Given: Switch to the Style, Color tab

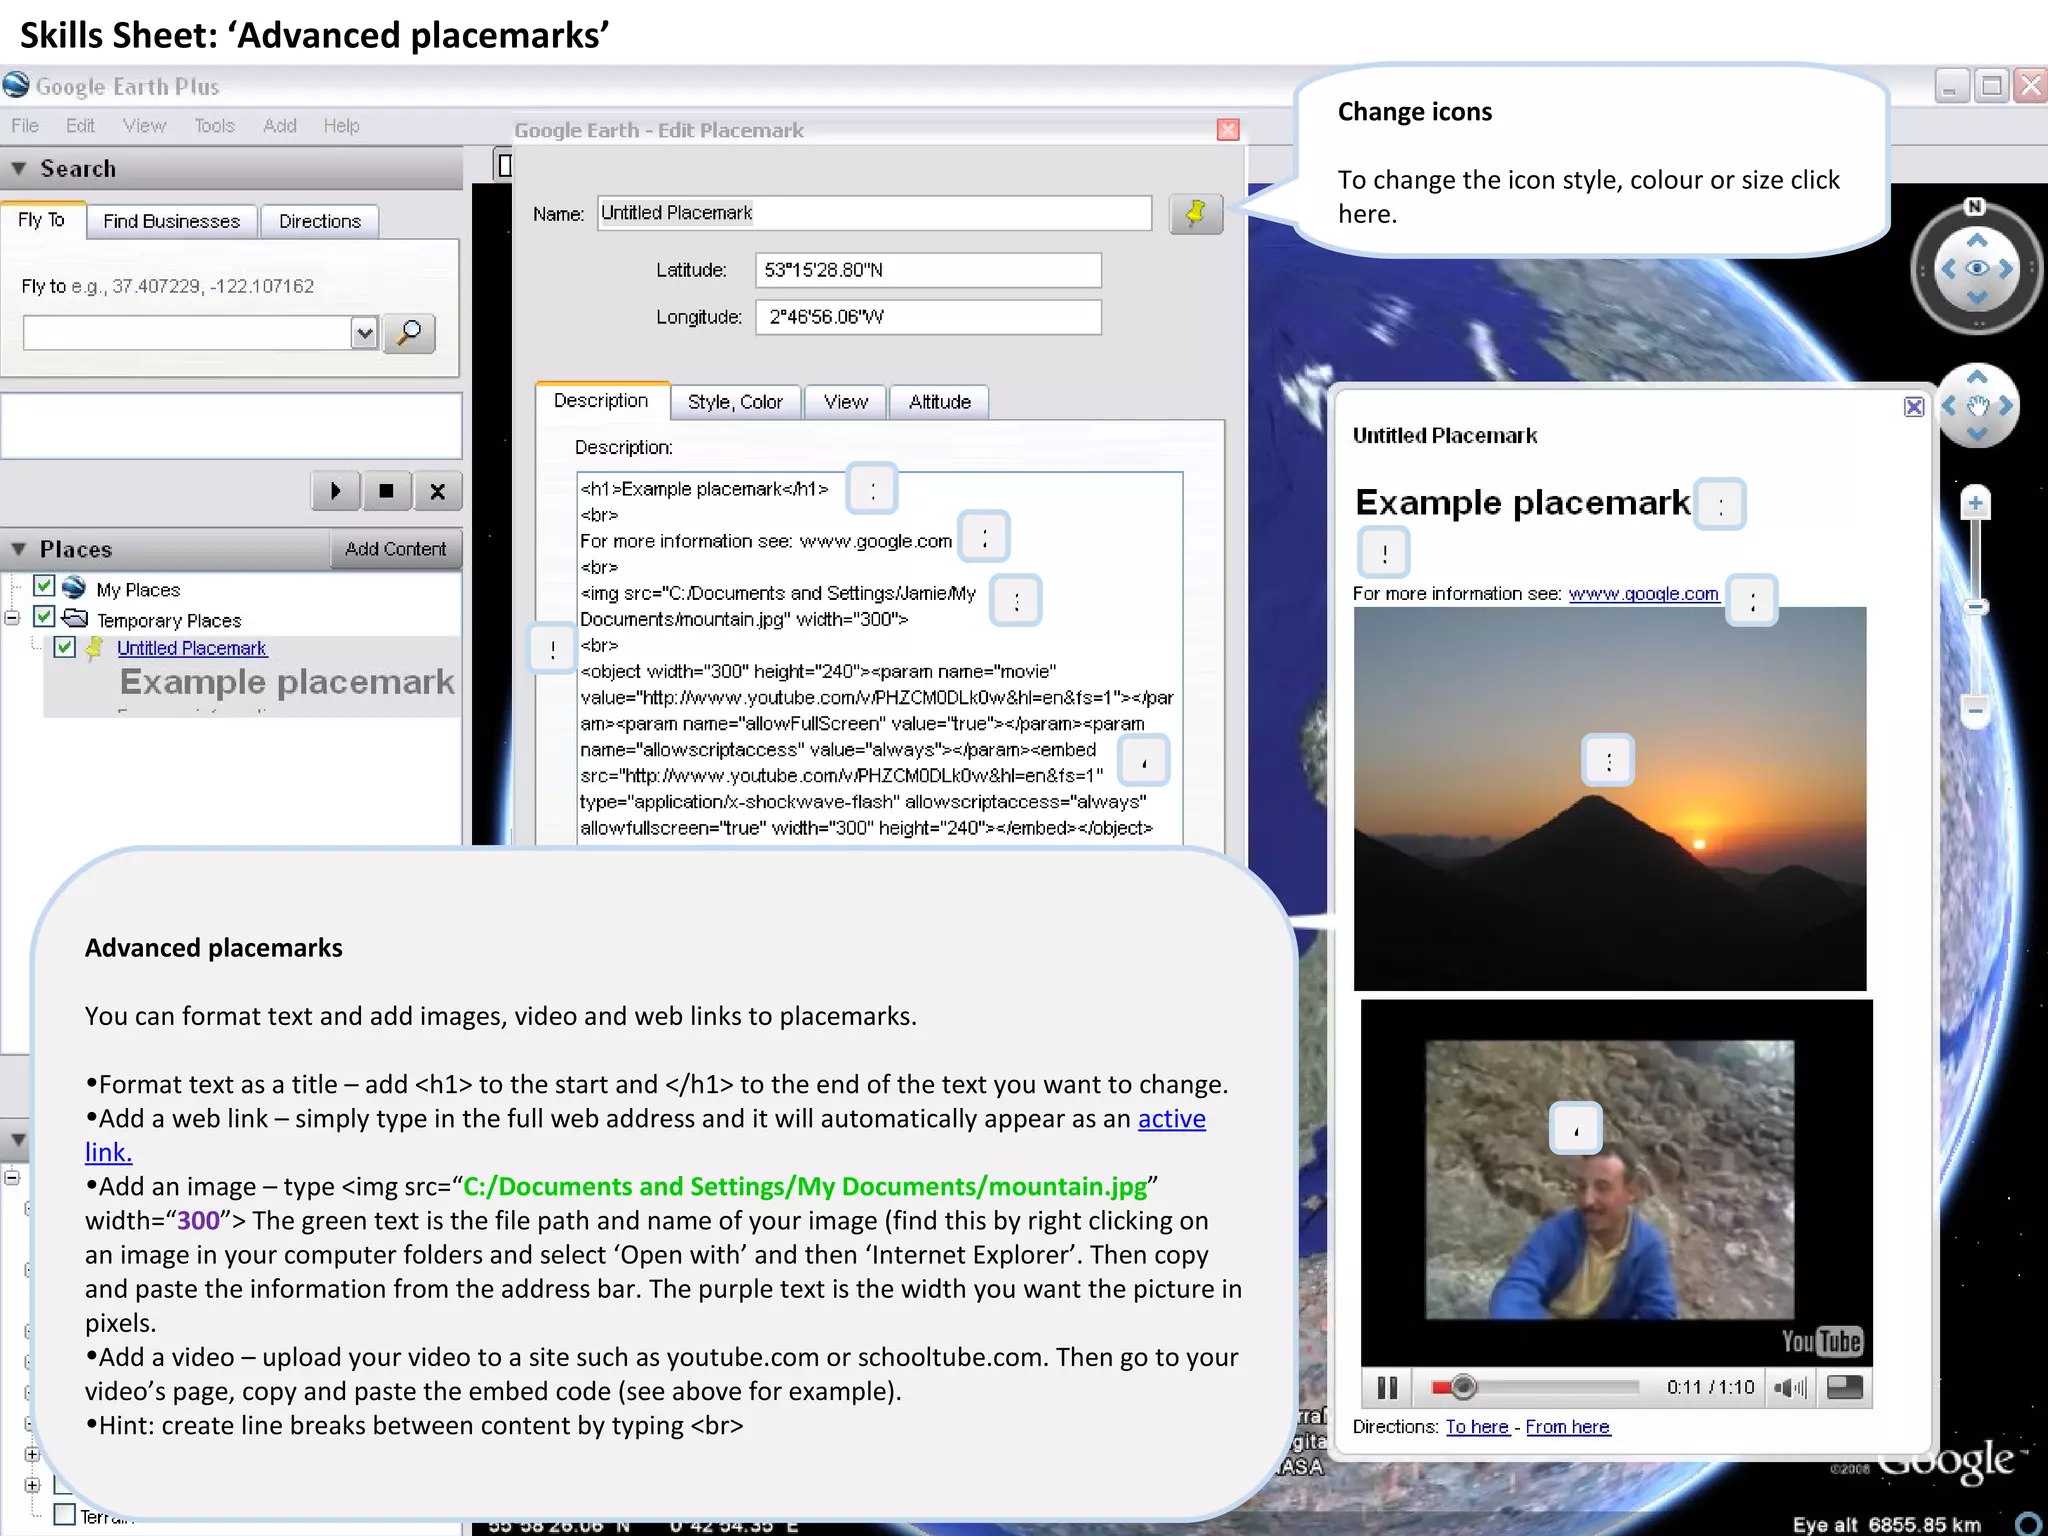Looking at the screenshot, I should [735, 402].
